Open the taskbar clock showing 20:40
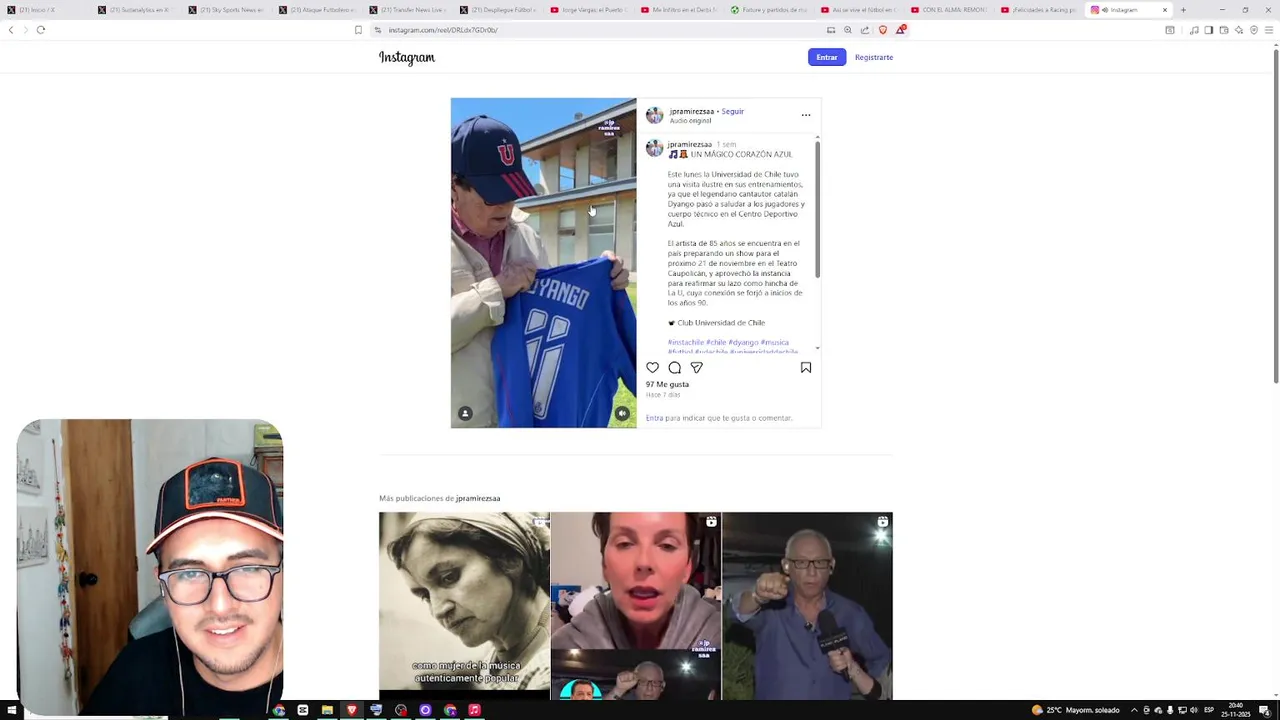 pos(1237,710)
